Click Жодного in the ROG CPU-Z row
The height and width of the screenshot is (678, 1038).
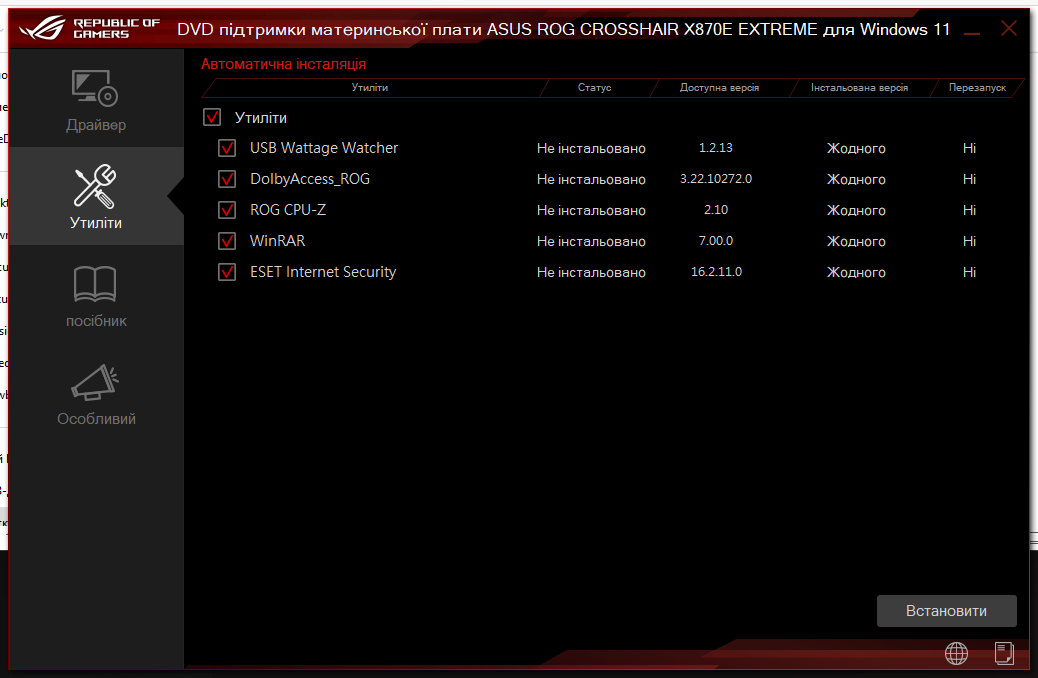pyautogui.click(x=856, y=211)
